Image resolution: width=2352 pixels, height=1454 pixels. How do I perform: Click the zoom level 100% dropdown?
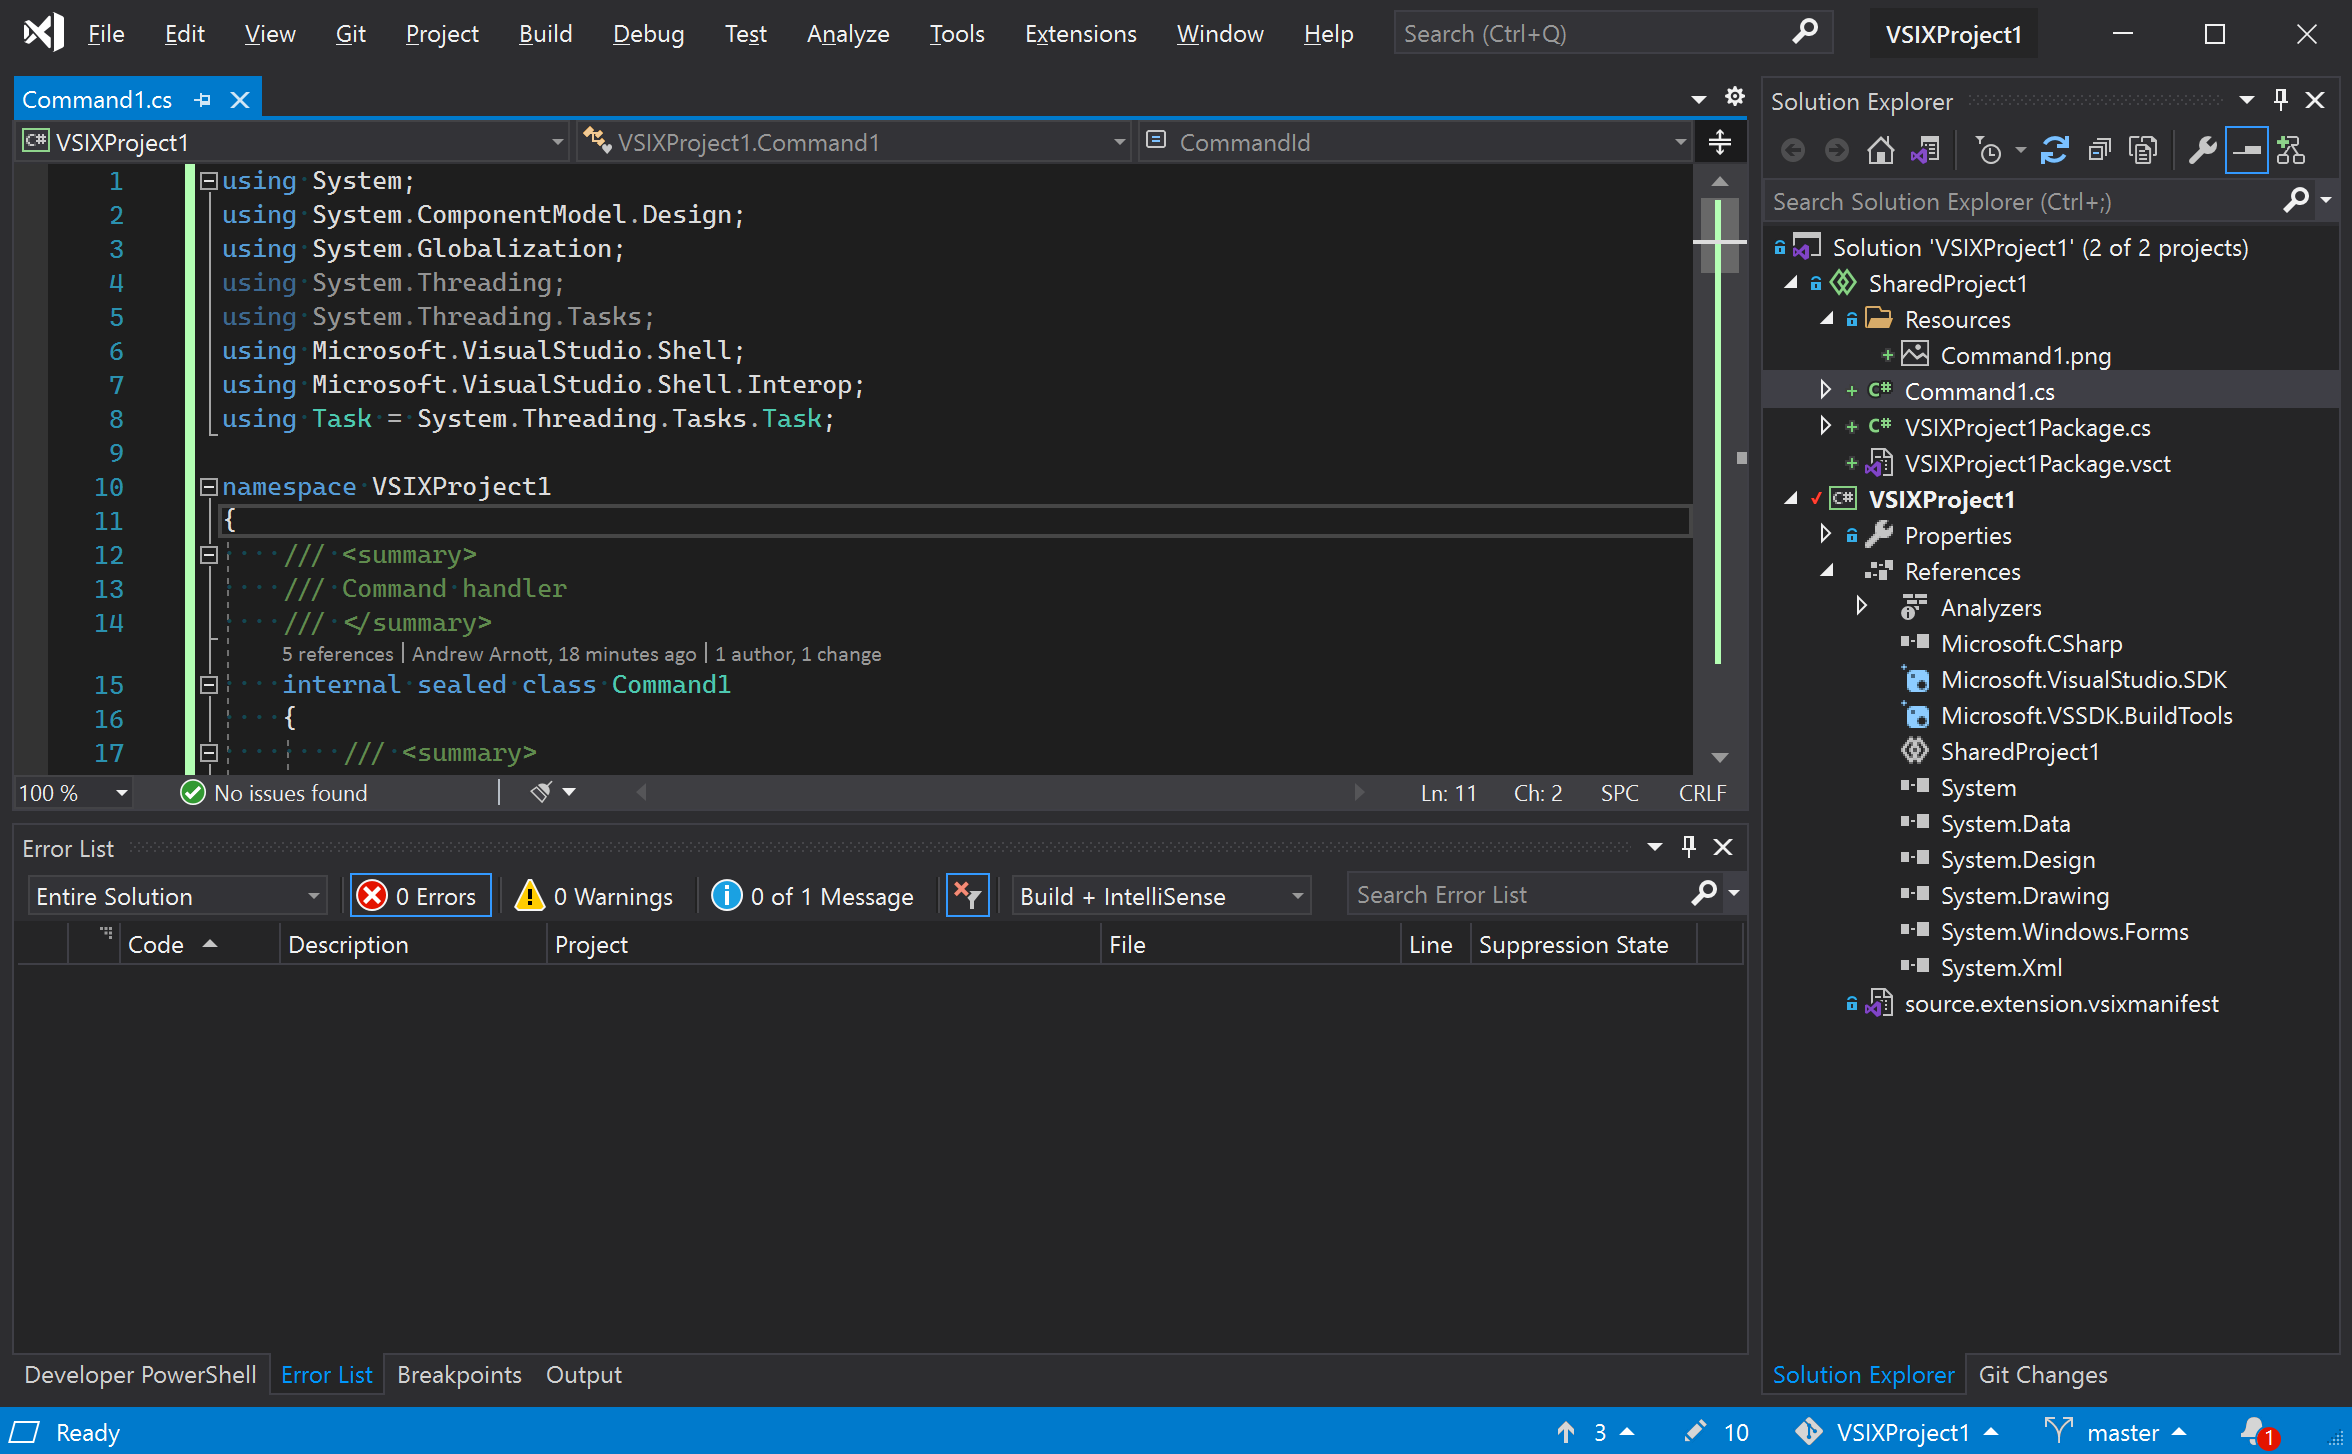(74, 792)
